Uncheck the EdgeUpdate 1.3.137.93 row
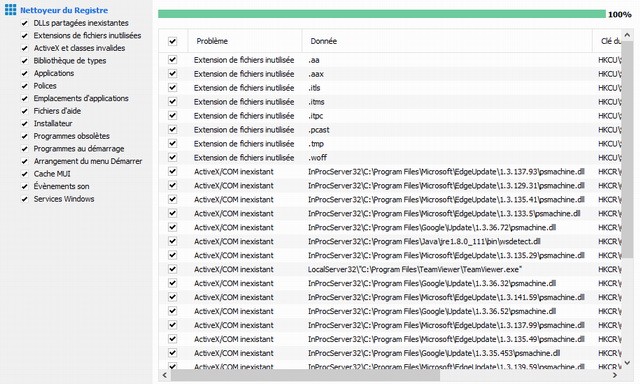 (x=173, y=171)
